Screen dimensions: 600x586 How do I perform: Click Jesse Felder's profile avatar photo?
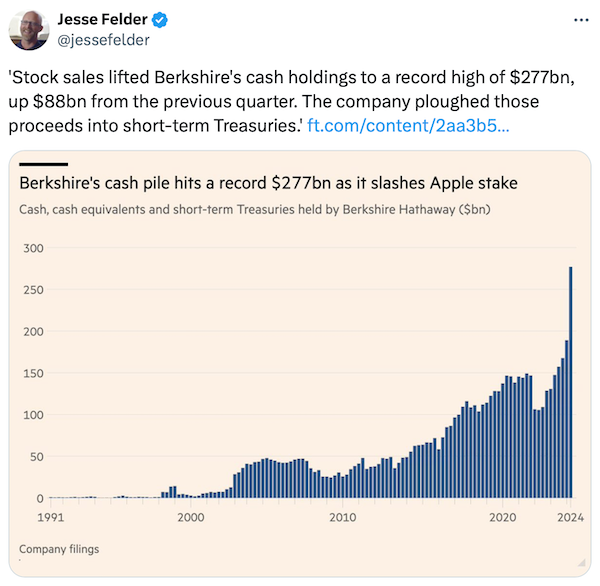[29, 30]
